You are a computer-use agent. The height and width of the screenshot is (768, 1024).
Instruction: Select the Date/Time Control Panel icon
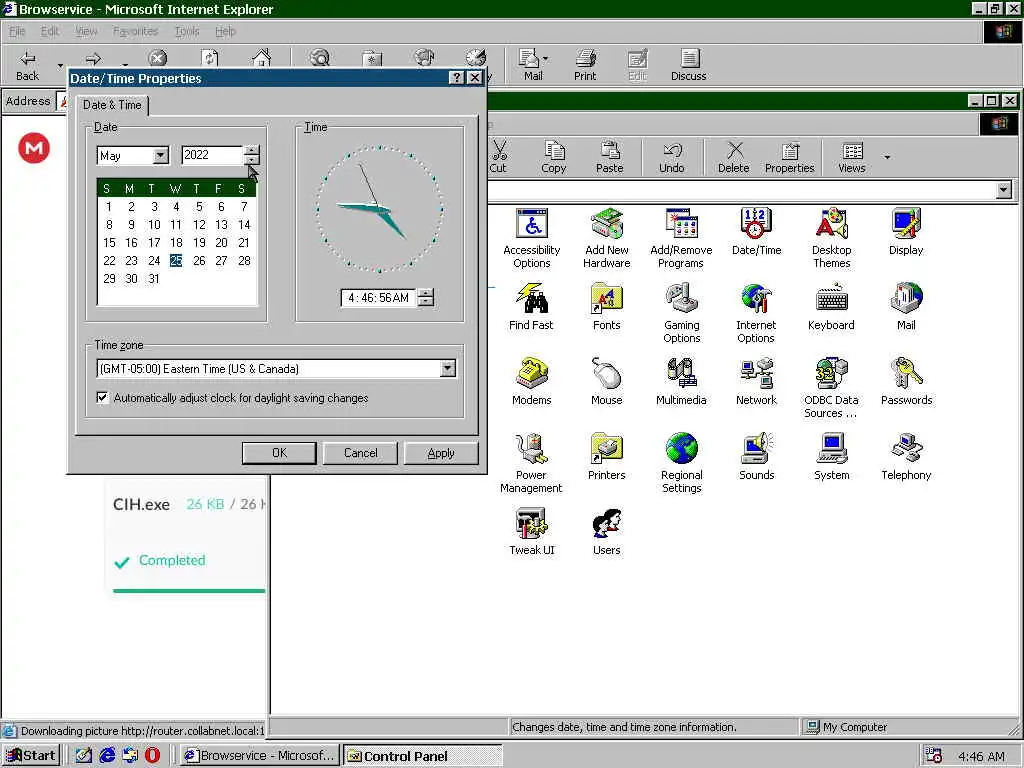(756, 232)
